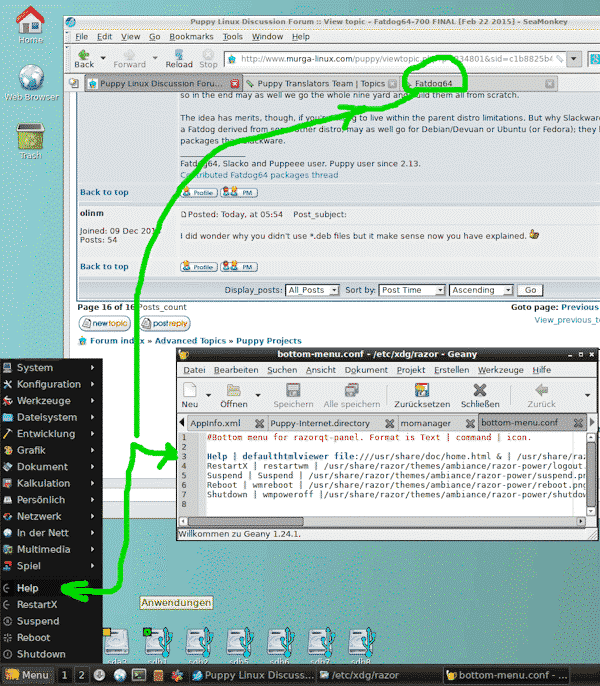600x686 pixels.
Task: Open the sdb8 USB drive icon
Action: pos(361,645)
